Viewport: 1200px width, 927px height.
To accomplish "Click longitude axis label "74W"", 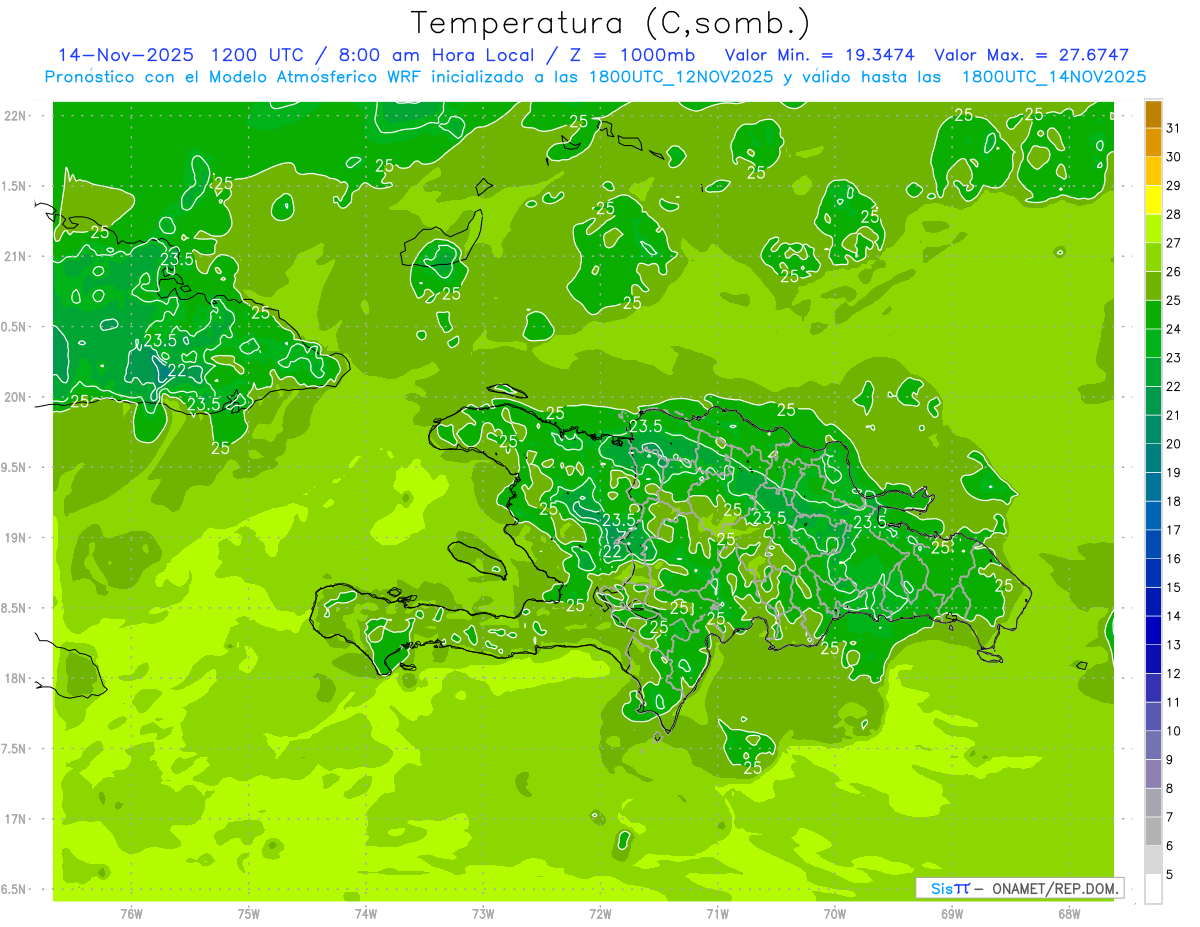I will 366,914.
